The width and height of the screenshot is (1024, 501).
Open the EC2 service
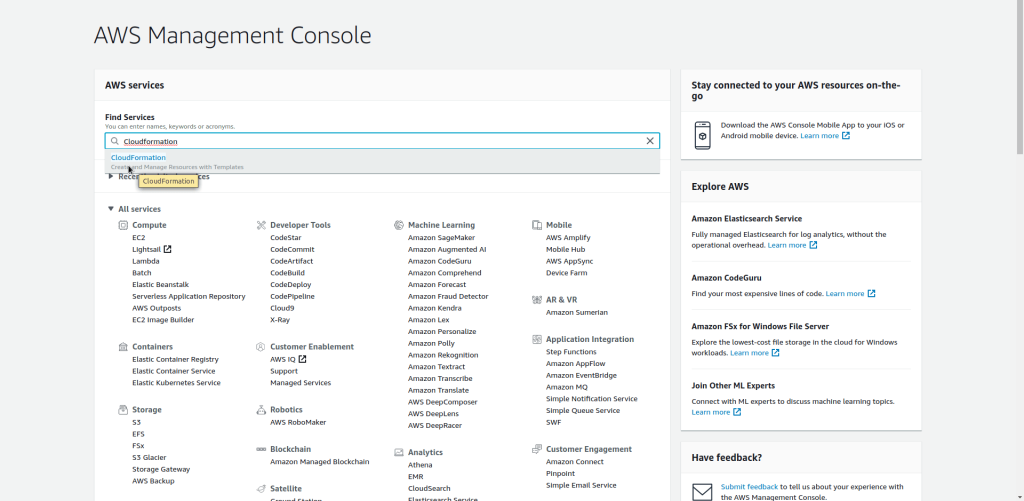[138, 238]
